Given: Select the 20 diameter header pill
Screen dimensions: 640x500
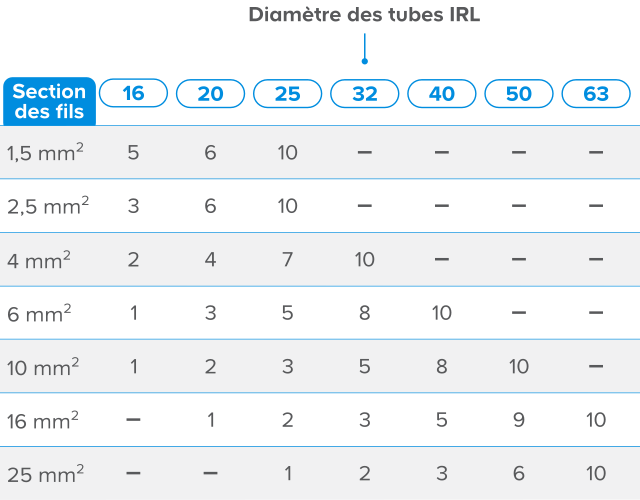Looking at the screenshot, I should click(x=210, y=94).
